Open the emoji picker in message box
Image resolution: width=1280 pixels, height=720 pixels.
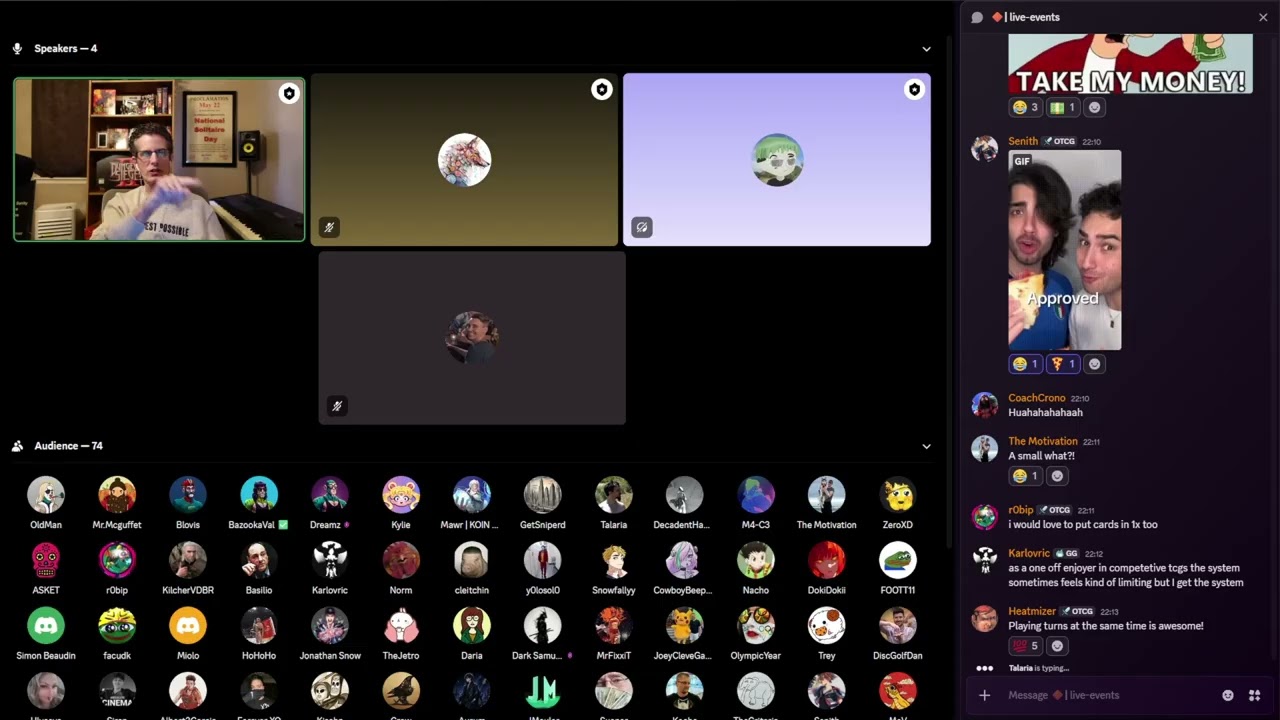point(1228,695)
